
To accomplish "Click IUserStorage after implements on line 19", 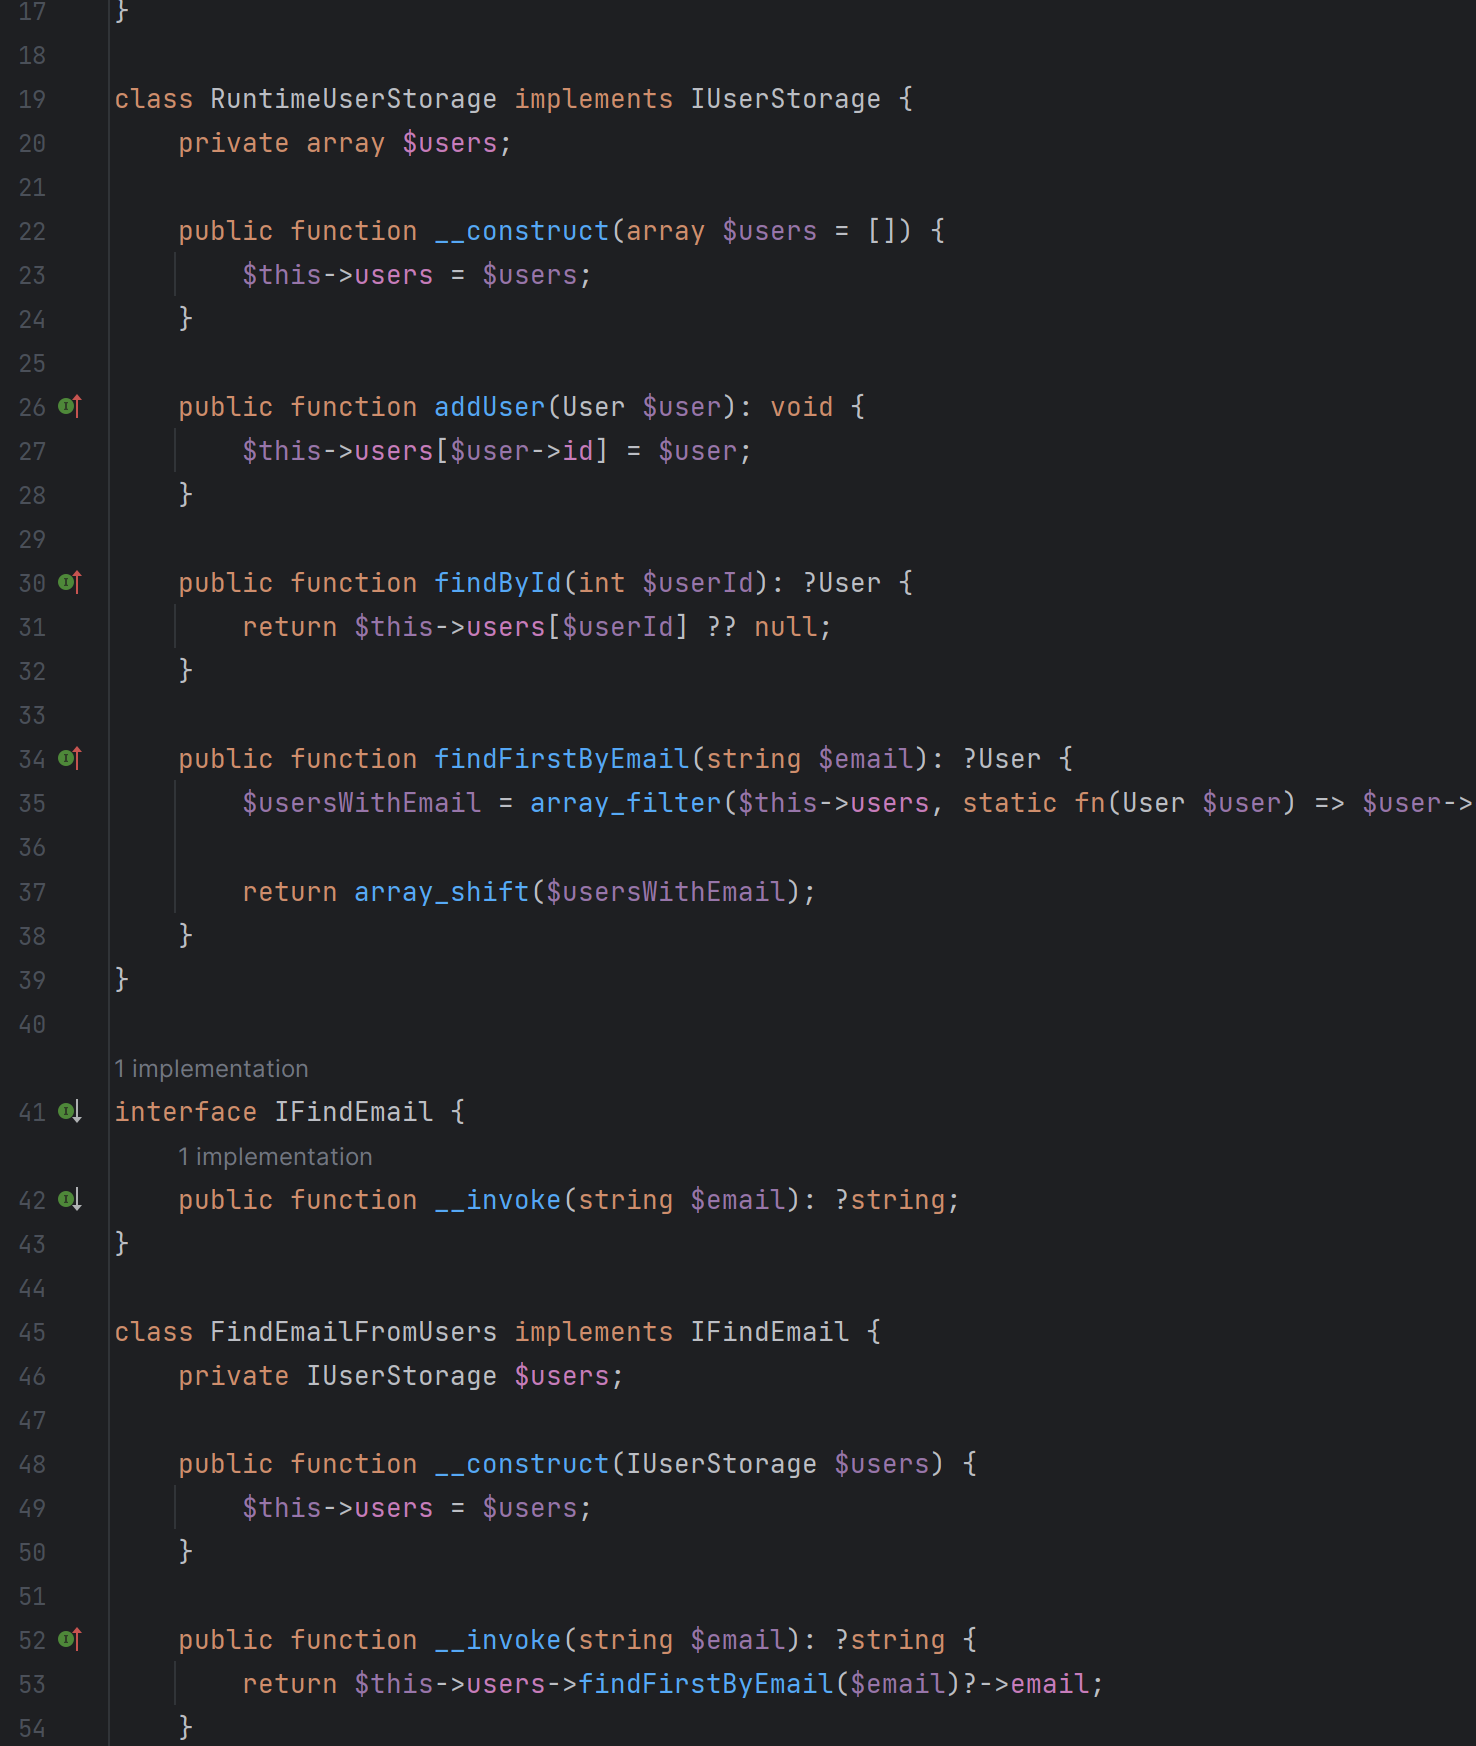I will click(x=785, y=99).
